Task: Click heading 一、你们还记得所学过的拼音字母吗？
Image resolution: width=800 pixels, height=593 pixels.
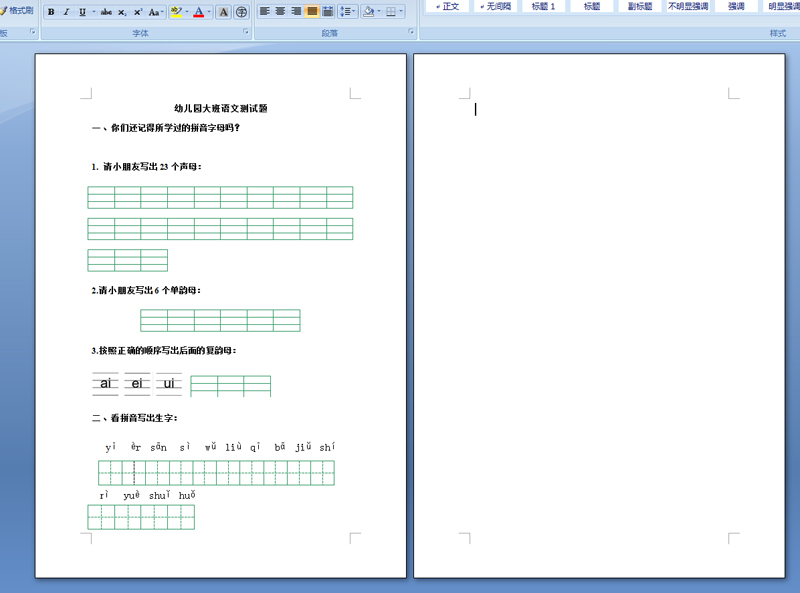Action: pos(166,128)
